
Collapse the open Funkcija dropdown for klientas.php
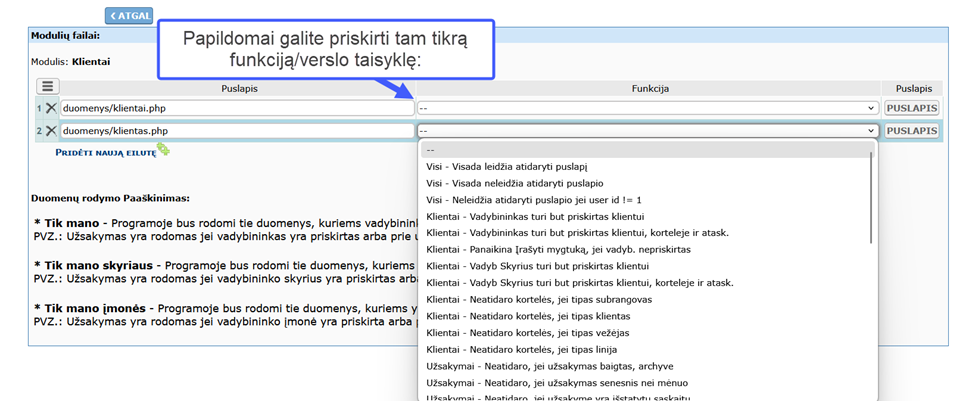point(647,131)
